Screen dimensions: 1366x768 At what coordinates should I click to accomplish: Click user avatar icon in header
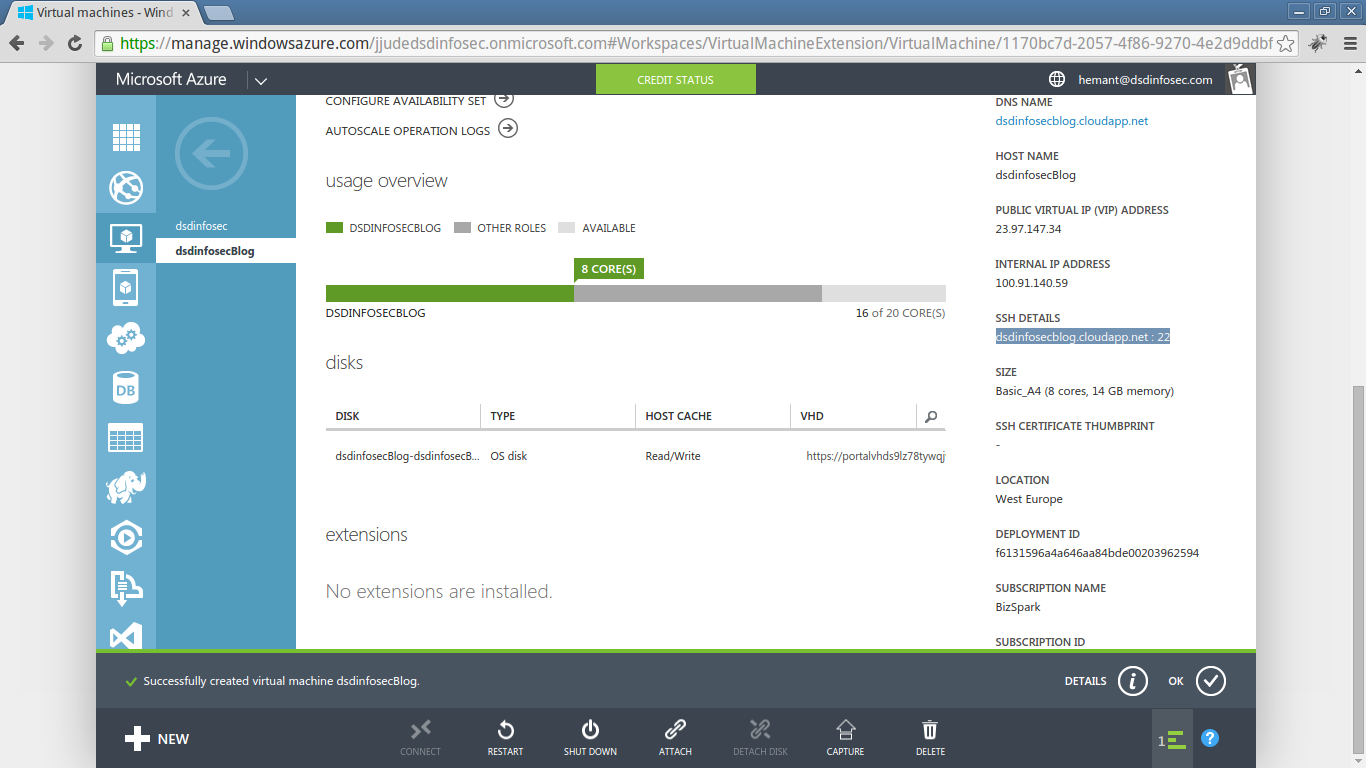(x=1240, y=79)
